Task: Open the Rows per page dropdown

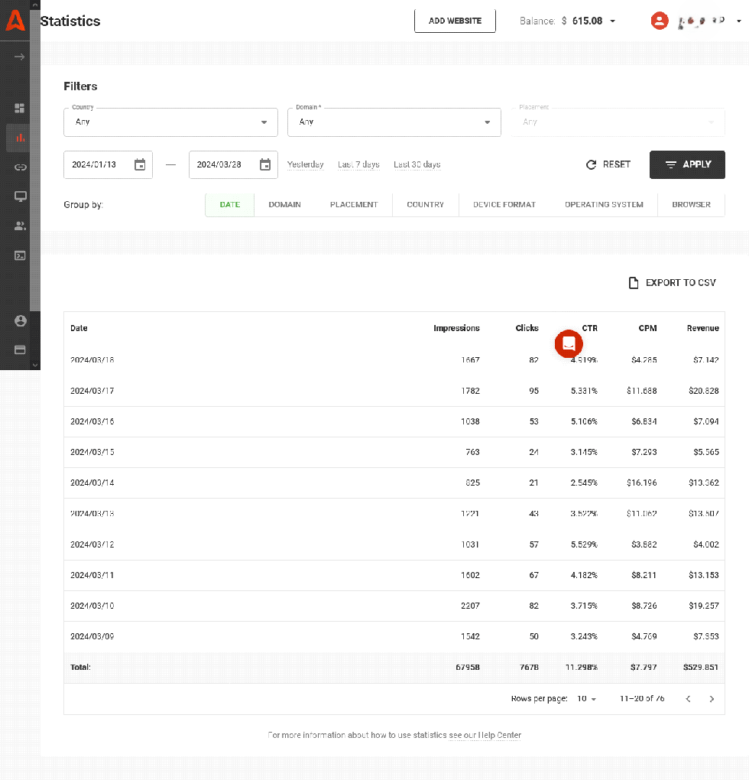Action: 586,699
